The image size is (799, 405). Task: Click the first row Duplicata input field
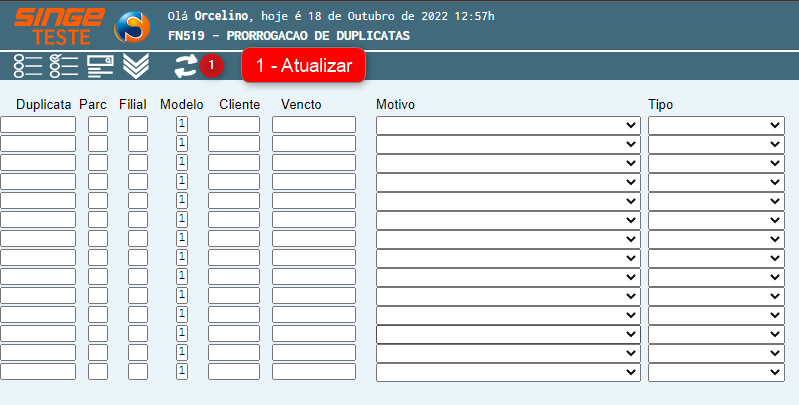pyautogui.click(x=38, y=125)
